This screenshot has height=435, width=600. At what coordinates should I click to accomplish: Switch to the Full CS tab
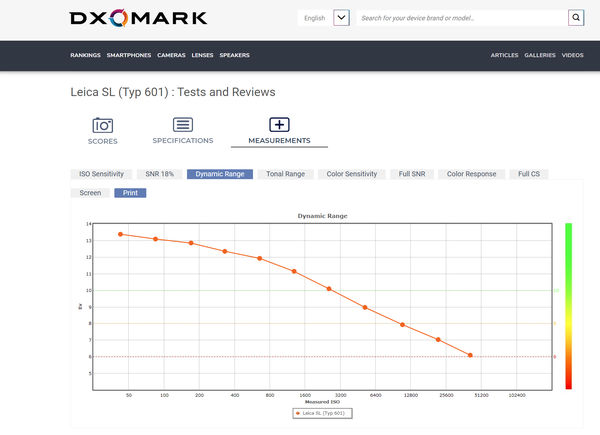tap(529, 174)
